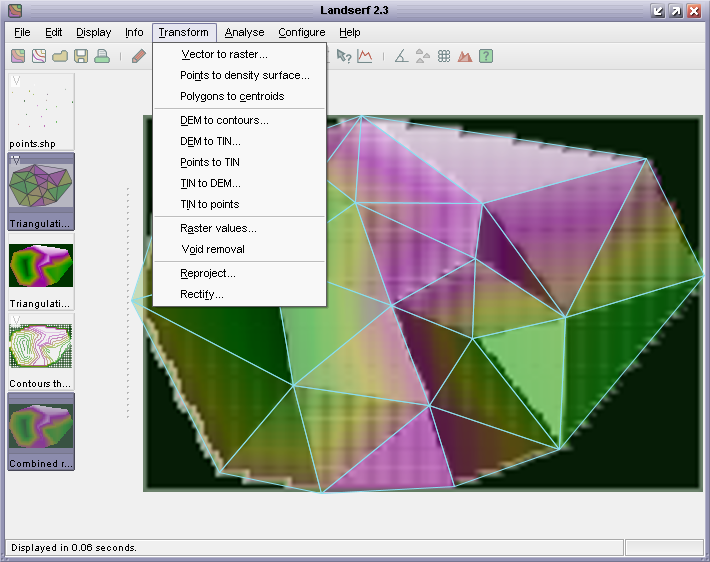
Task: Click the profile graph toolbar icon
Action: (365, 56)
